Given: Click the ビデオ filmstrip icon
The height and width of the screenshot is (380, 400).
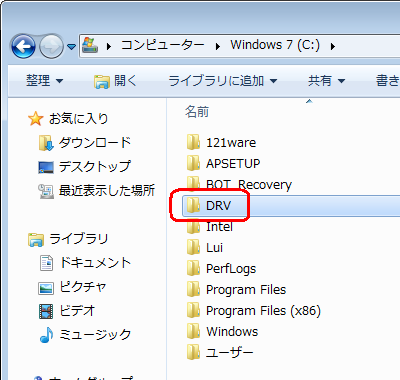Looking at the screenshot, I should click(46, 311).
